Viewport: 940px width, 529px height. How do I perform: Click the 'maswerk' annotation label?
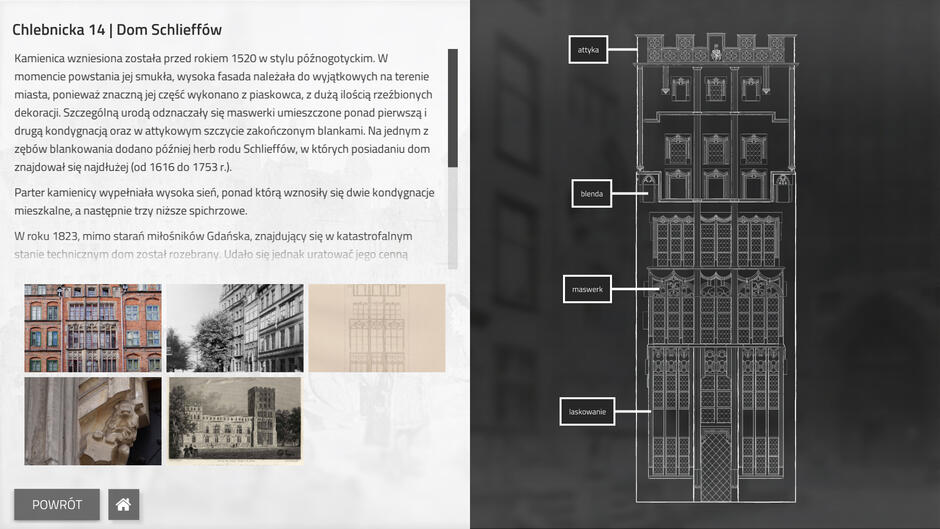pyautogui.click(x=586, y=289)
